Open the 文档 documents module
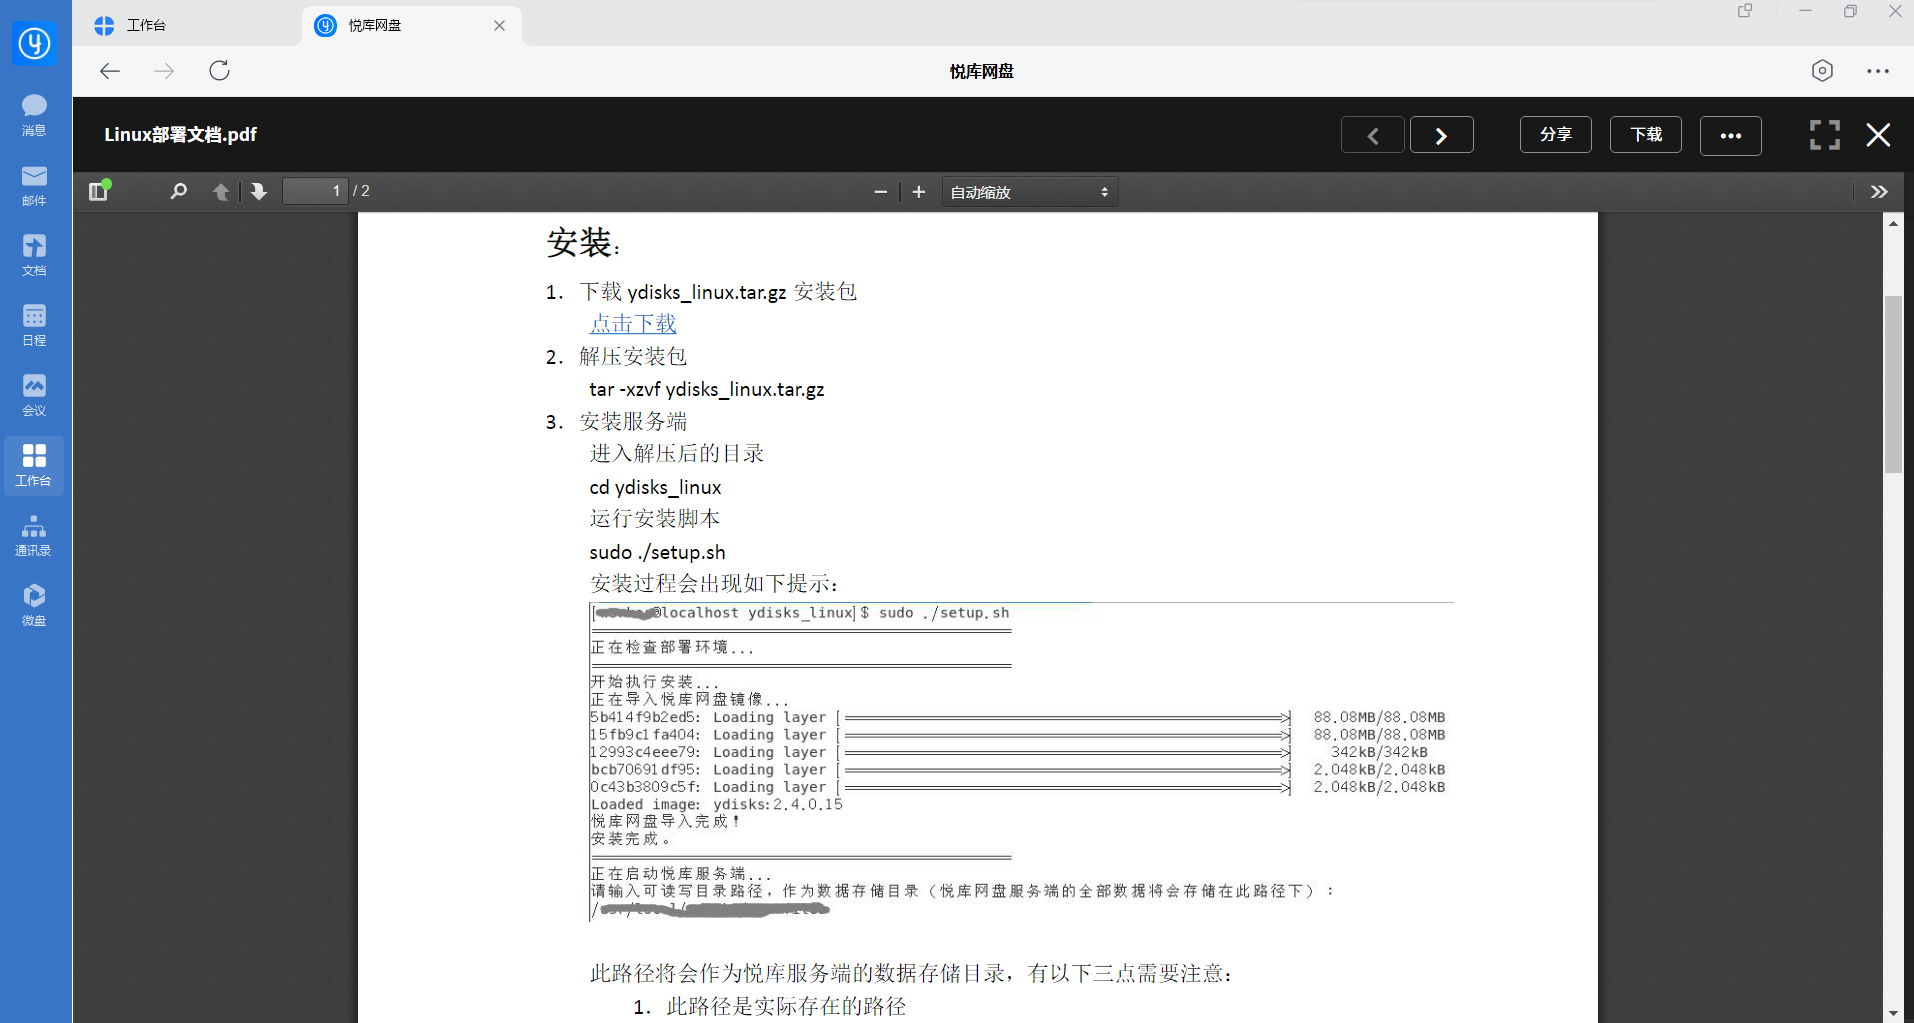 (x=33, y=255)
